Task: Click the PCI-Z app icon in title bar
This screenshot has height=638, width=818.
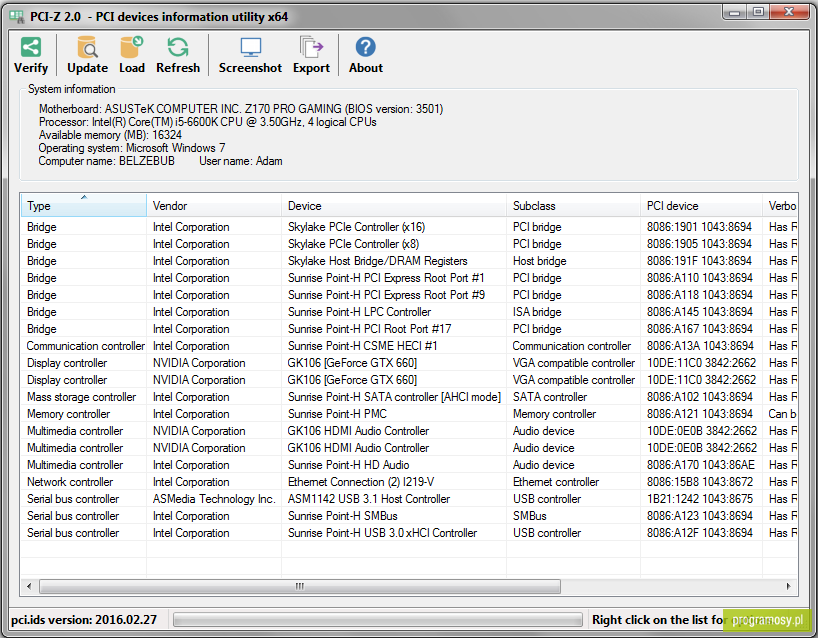Action: pos(17,17)
